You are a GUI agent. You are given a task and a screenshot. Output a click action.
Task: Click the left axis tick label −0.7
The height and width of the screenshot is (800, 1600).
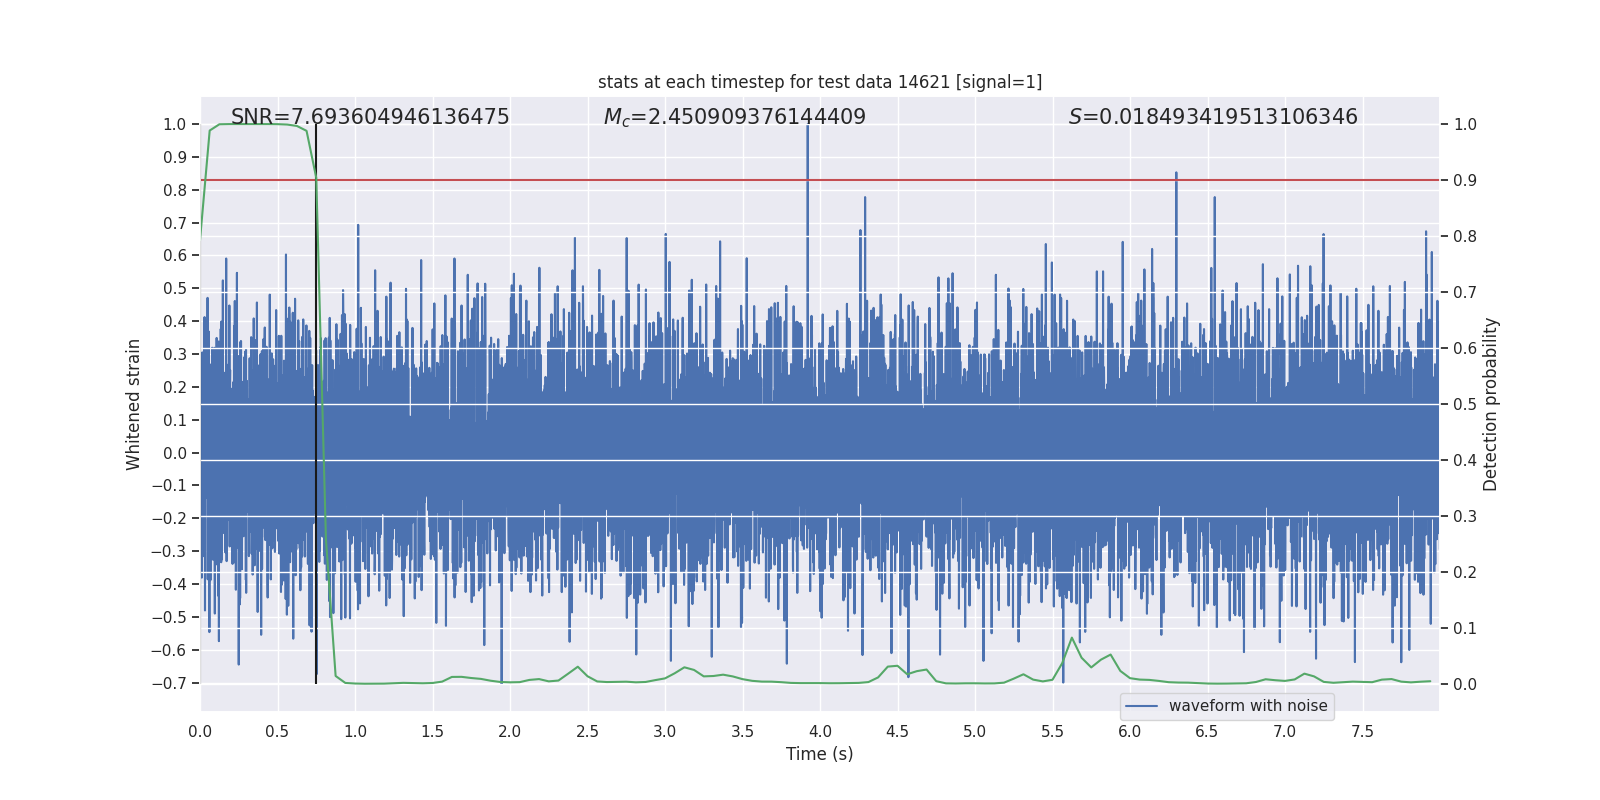point(169,683)
